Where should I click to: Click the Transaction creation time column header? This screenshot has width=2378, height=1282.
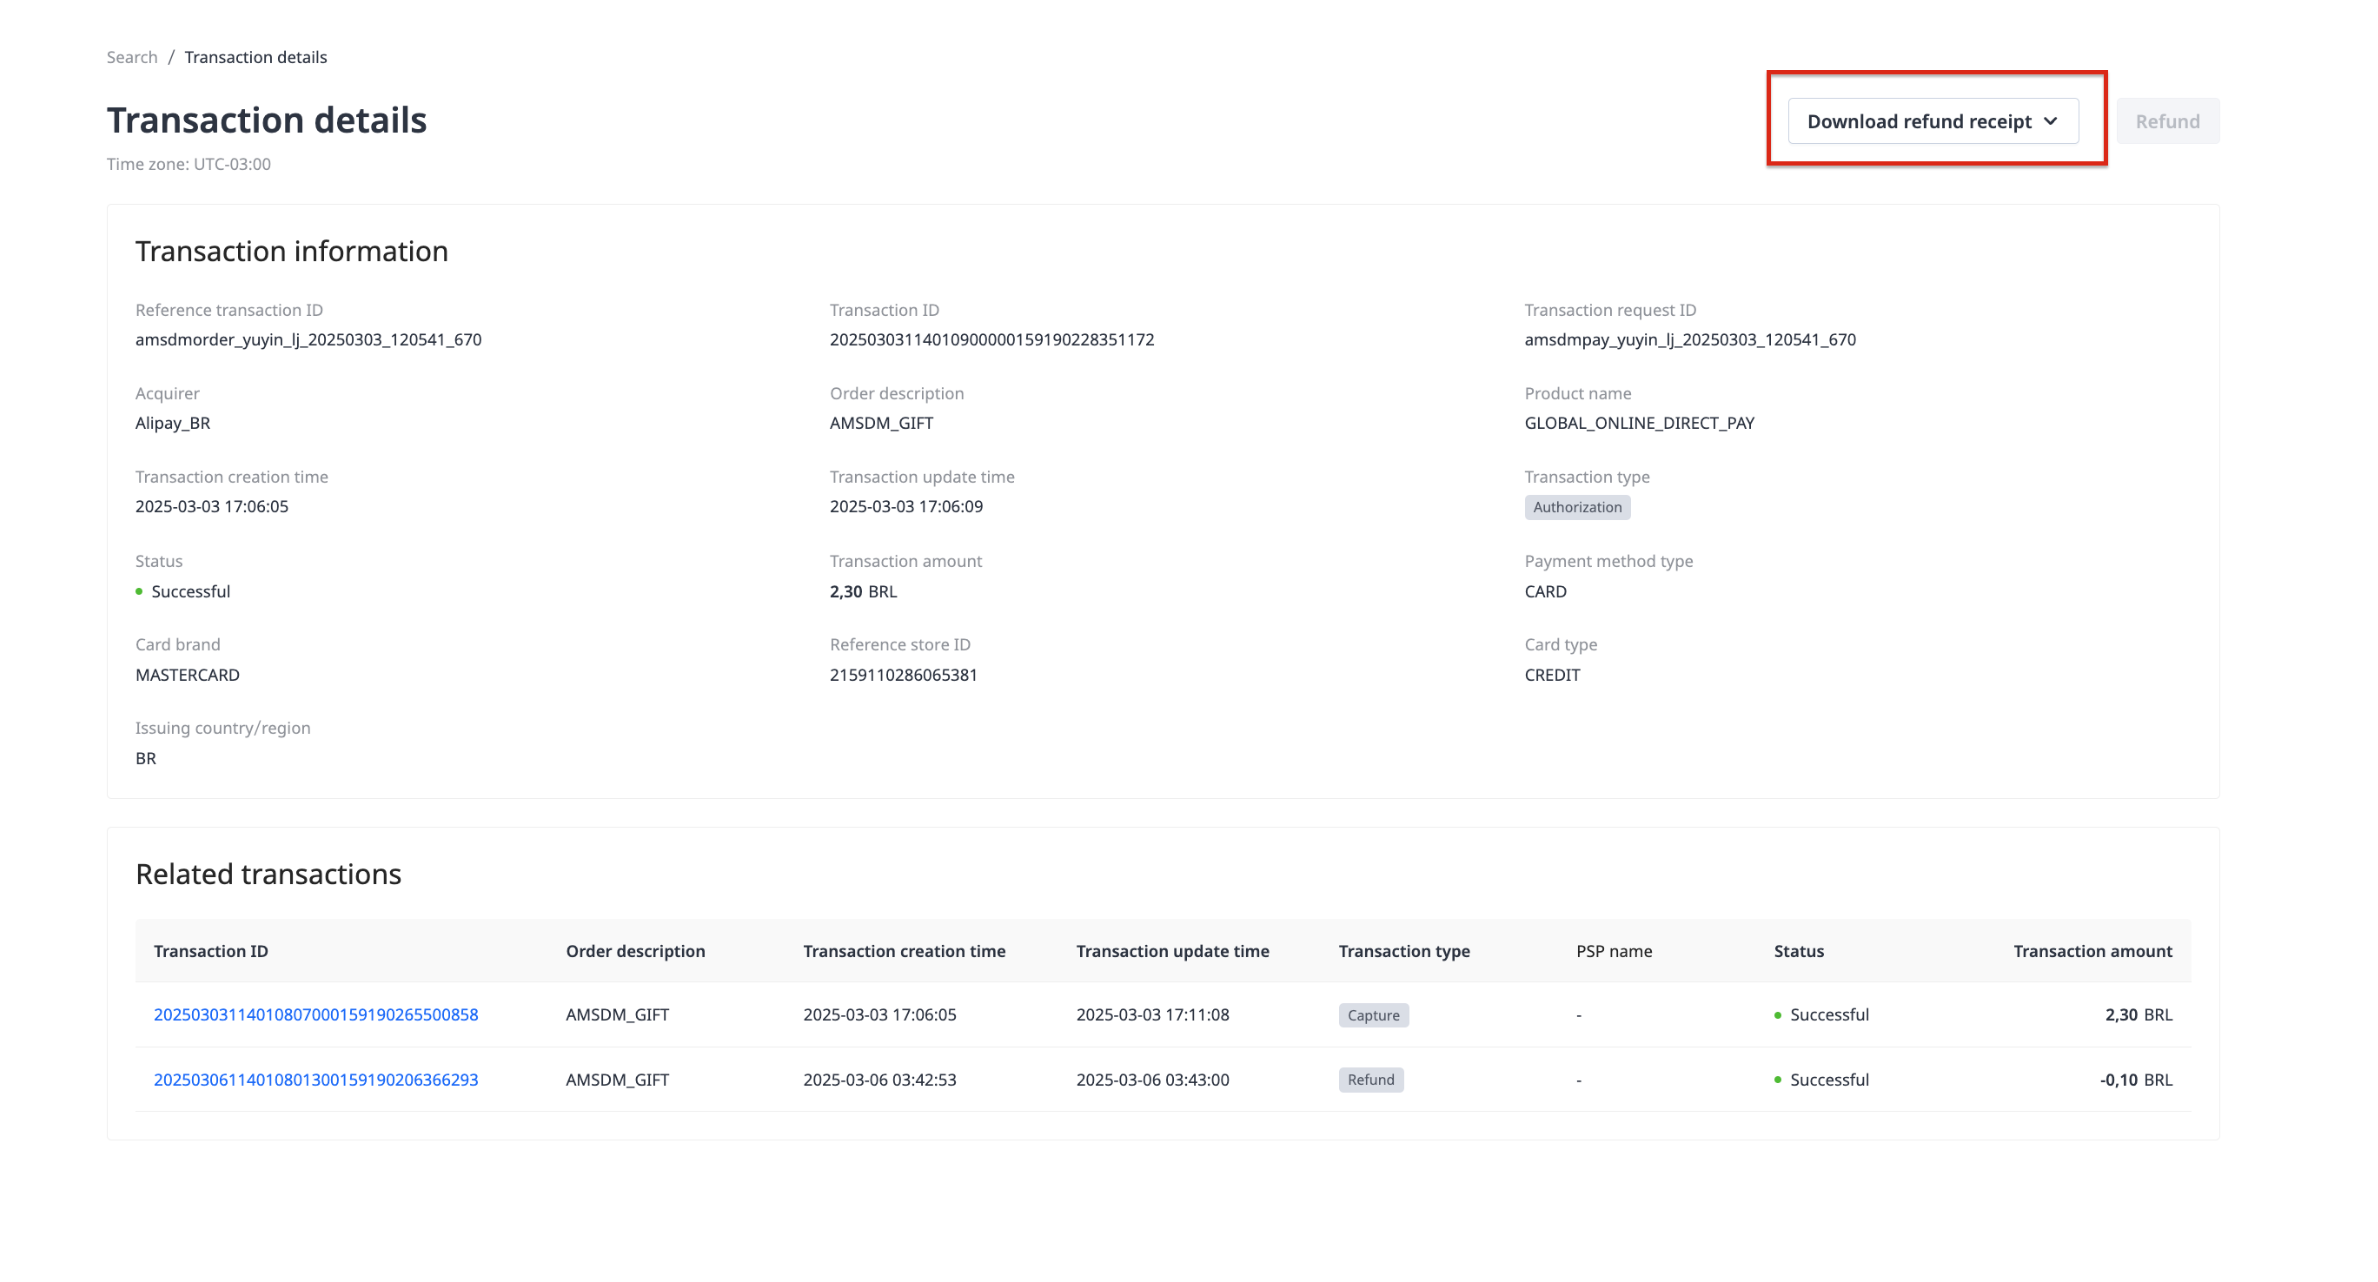[x=904, y=951]
